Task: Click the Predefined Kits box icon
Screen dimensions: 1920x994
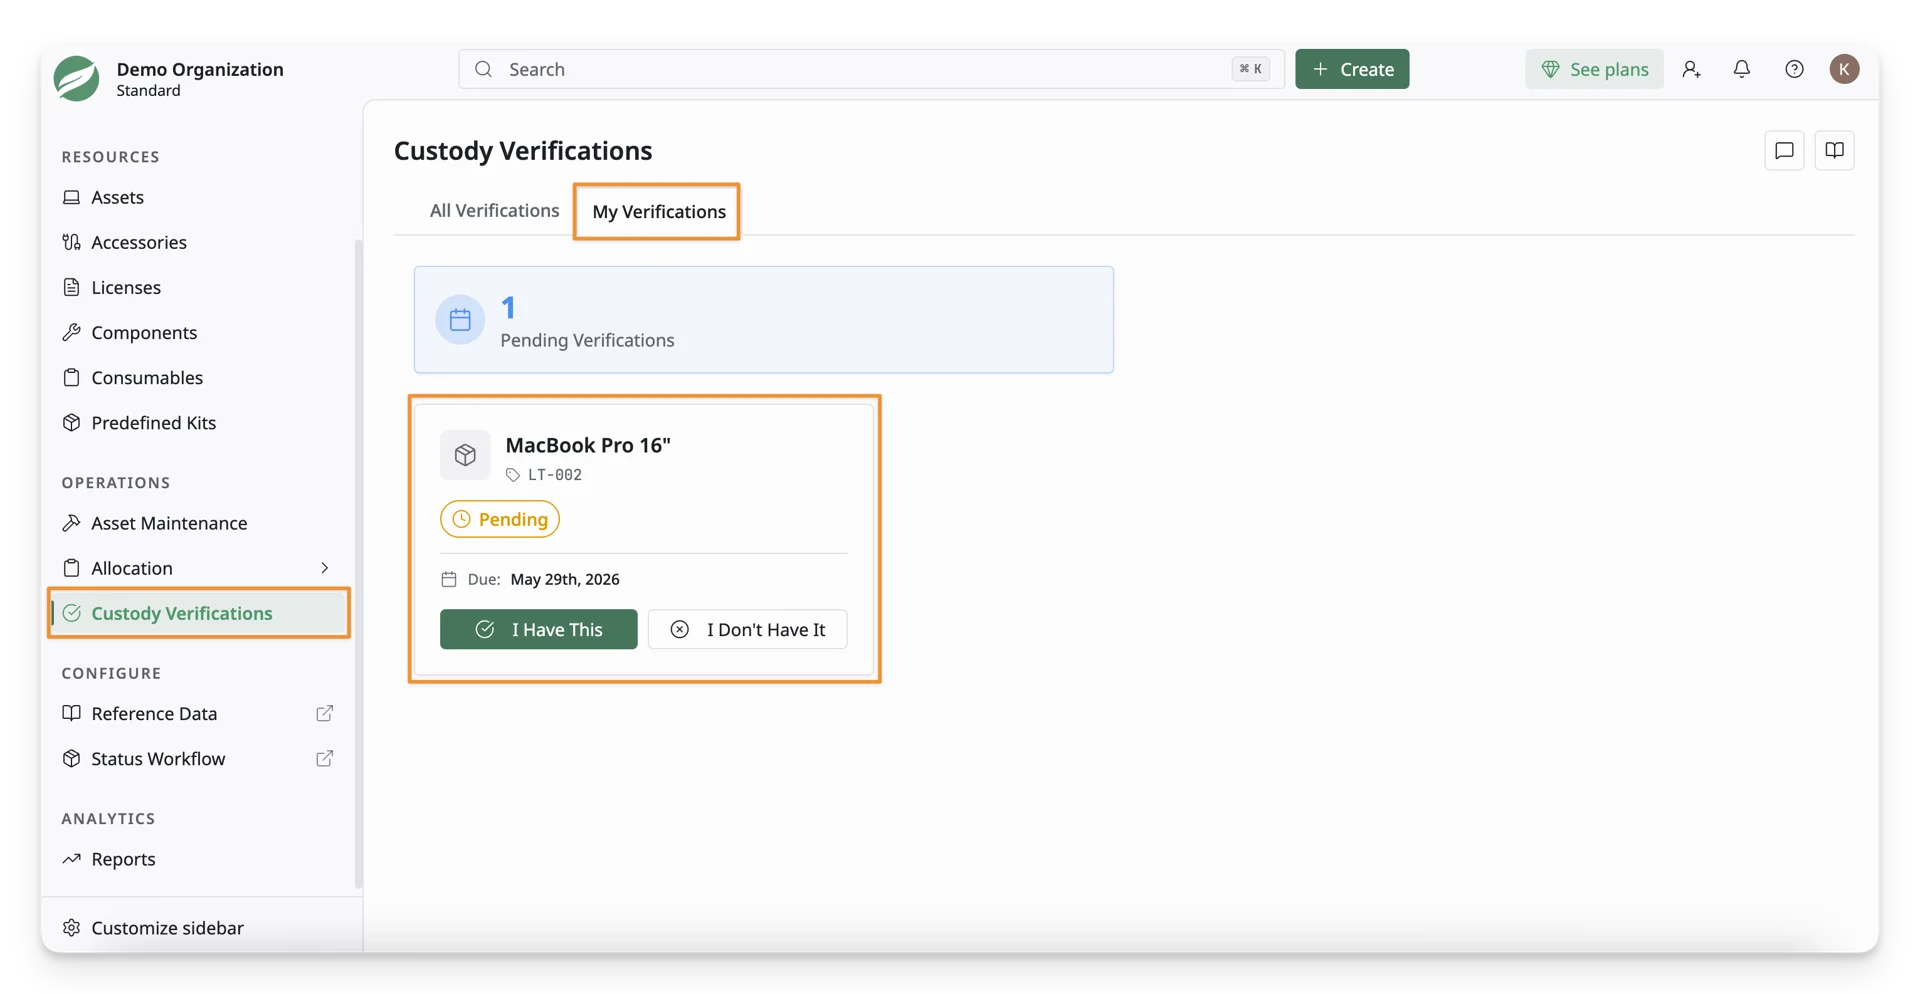Action: point(71,422)
